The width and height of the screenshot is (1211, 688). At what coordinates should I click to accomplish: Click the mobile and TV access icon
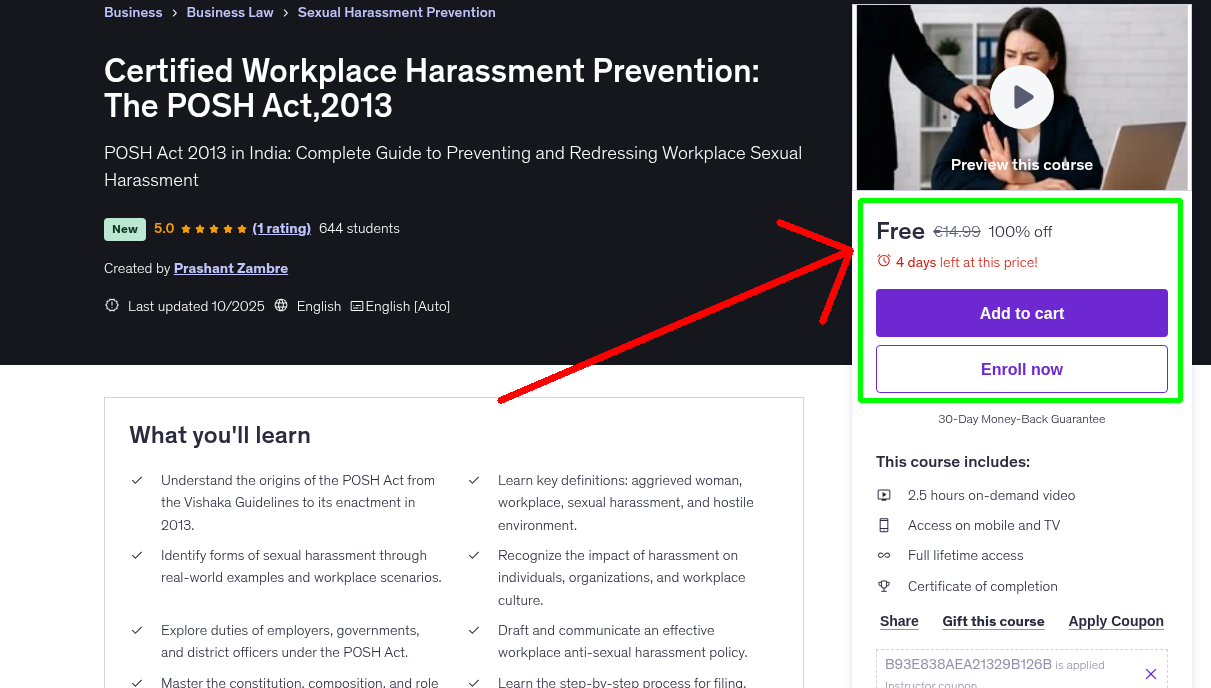pos(884,524)
